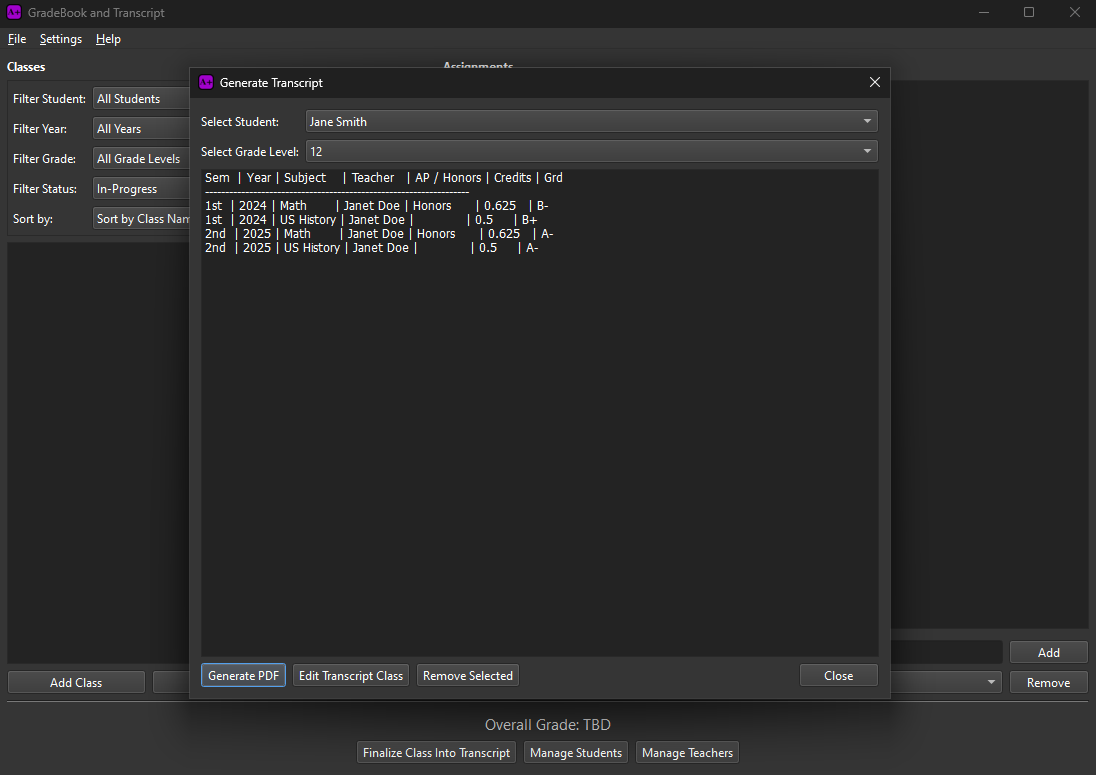Open the Filter Year combo box

tap(141, 129)
